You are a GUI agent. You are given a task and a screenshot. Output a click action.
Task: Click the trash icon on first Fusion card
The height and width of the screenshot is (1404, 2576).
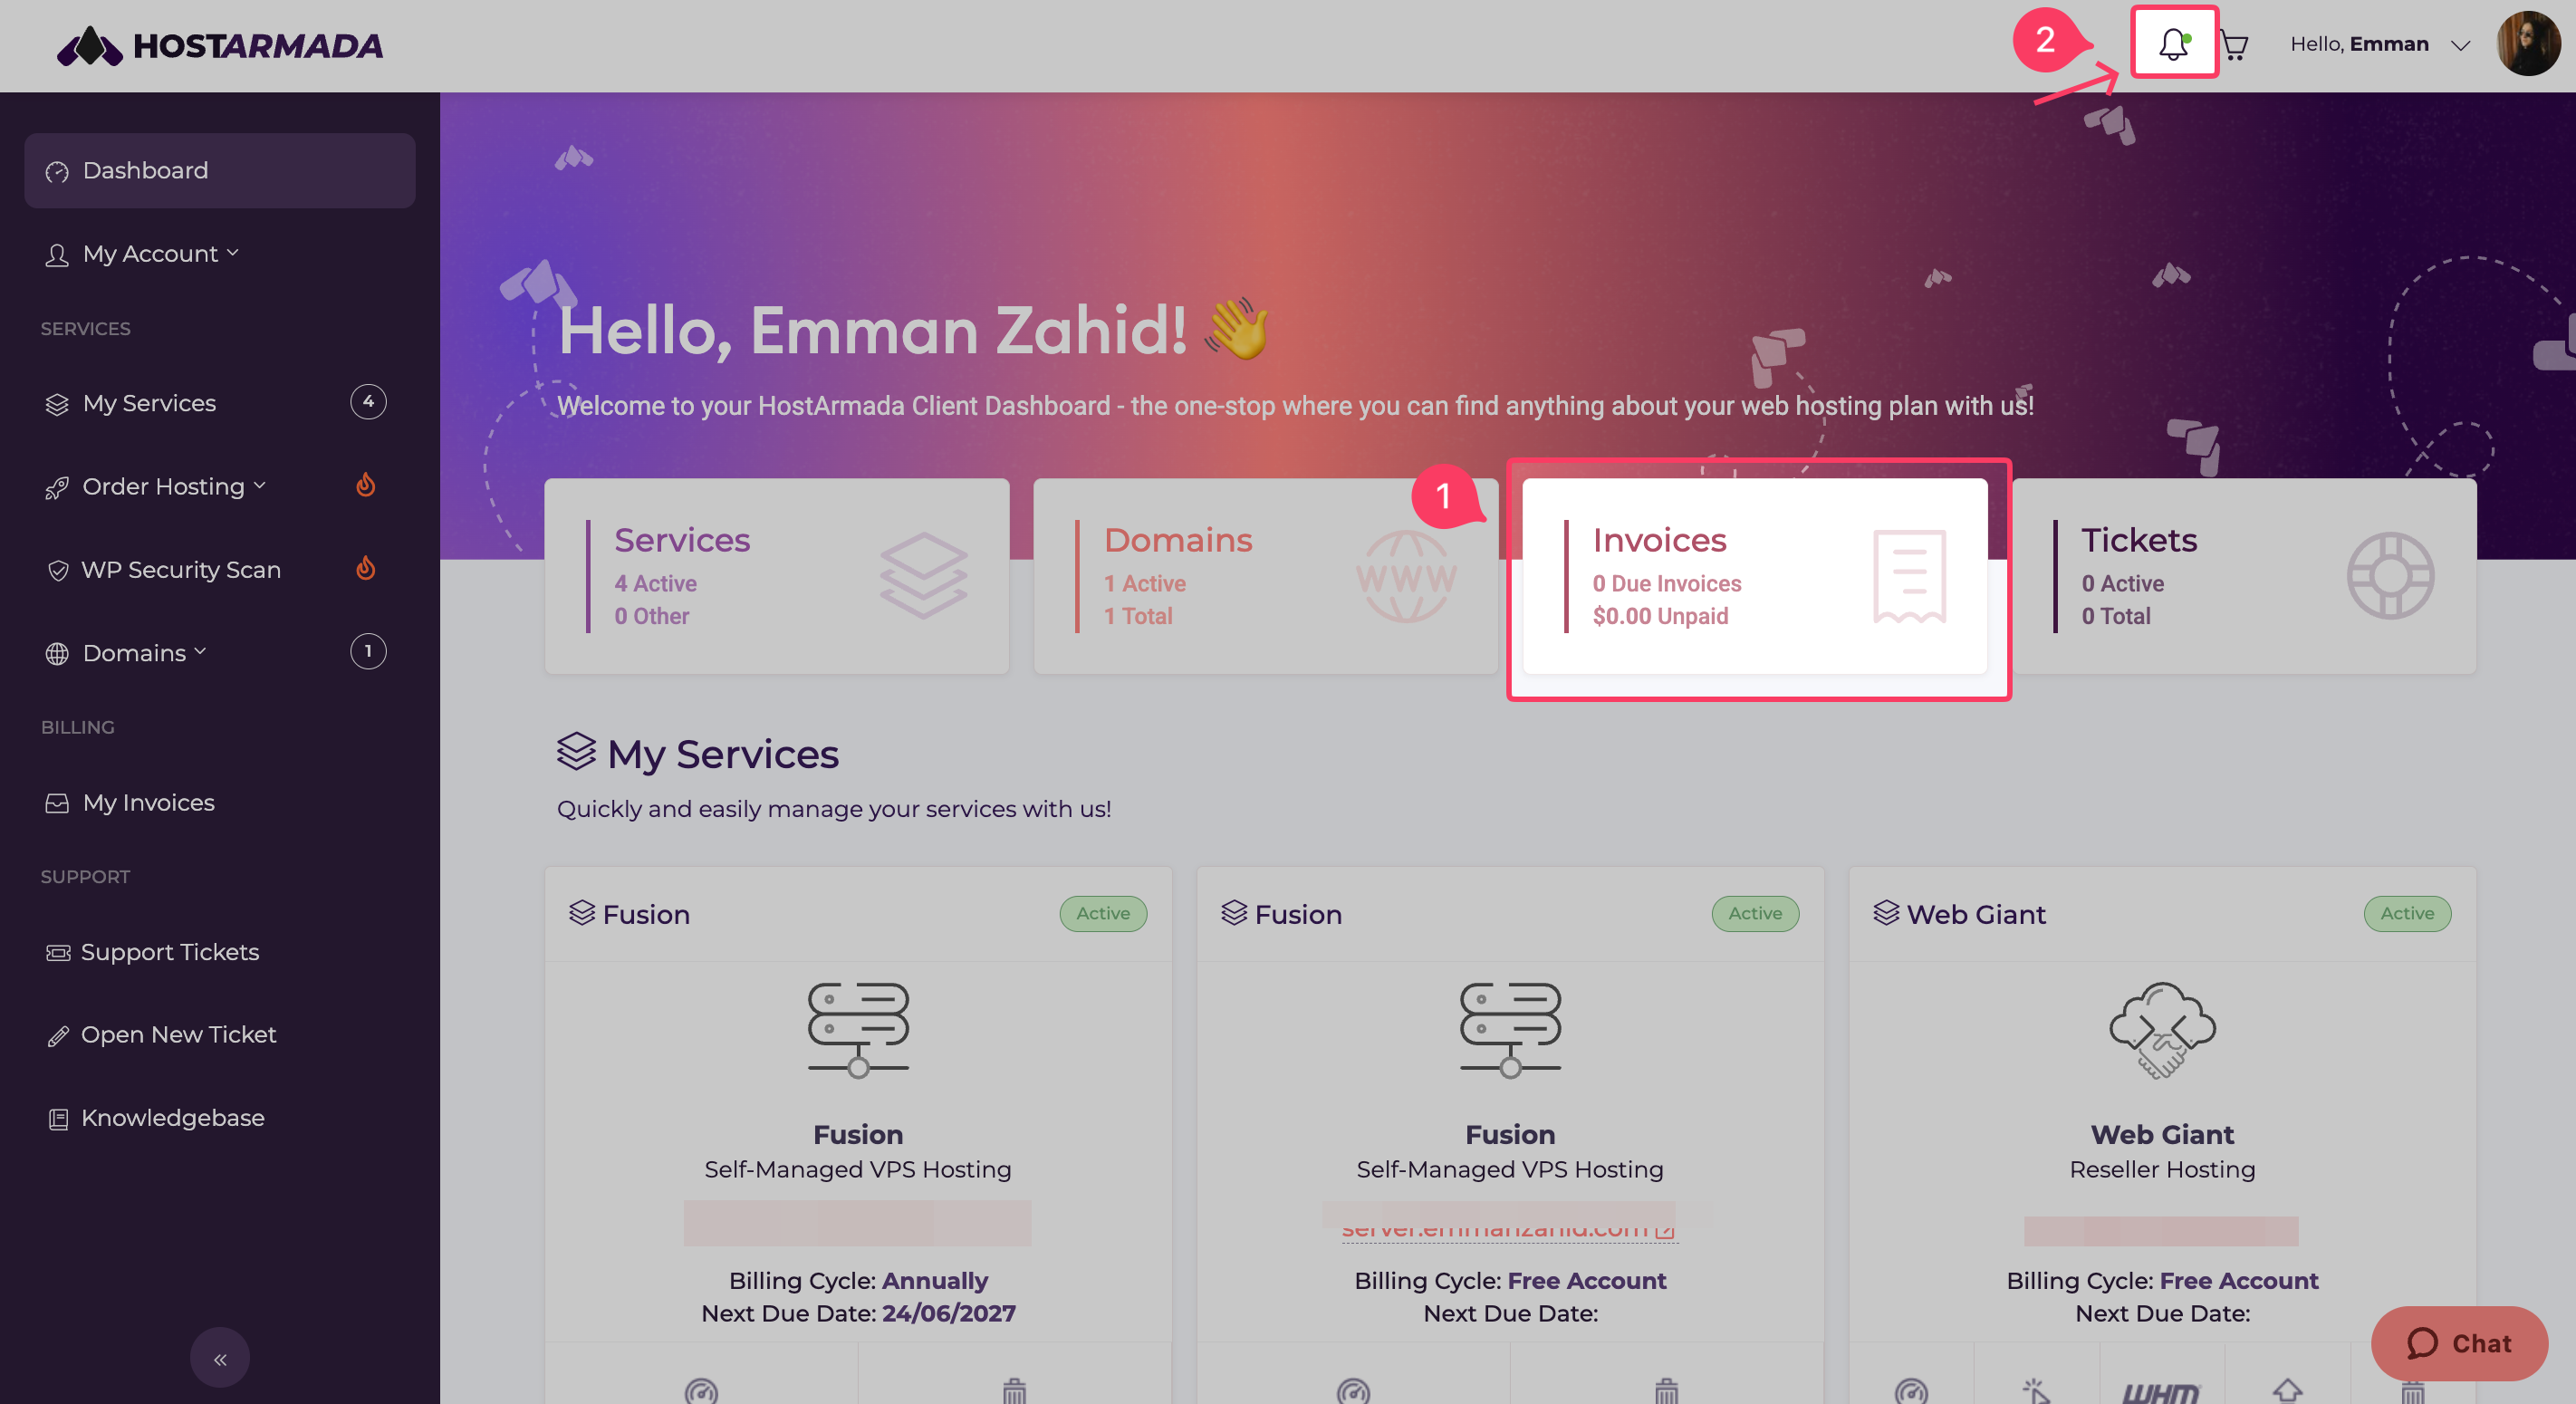point(1014,1390)
